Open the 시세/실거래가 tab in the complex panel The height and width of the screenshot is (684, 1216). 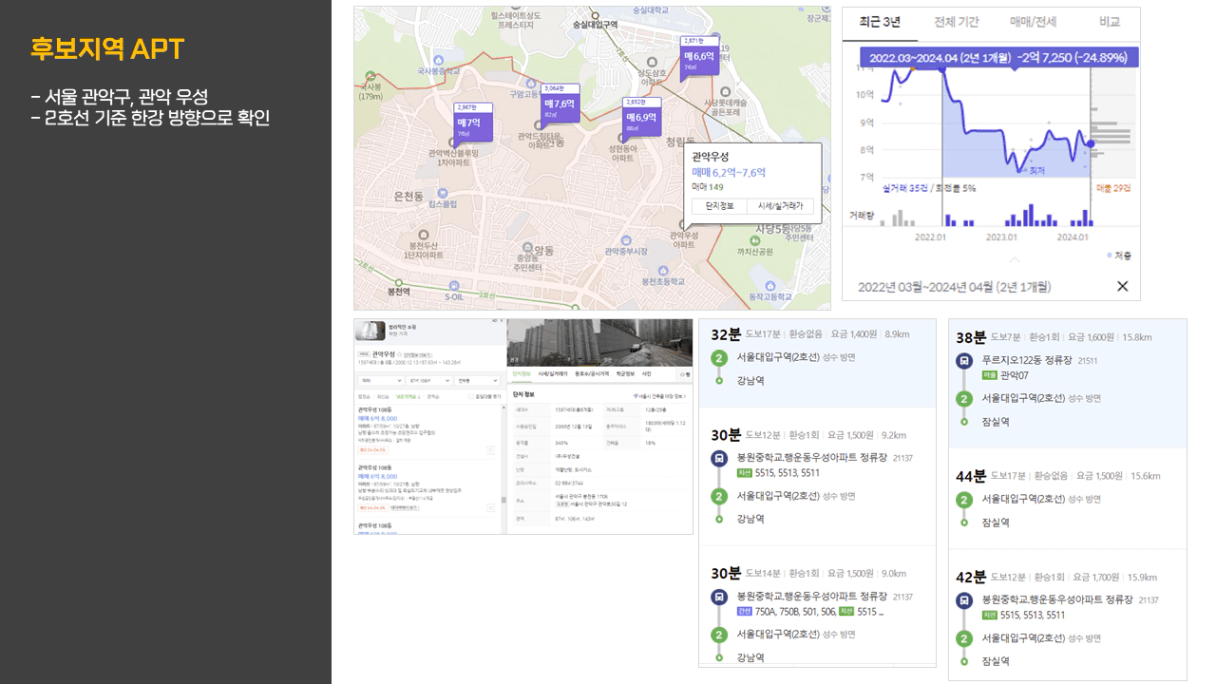pos(553,374)
